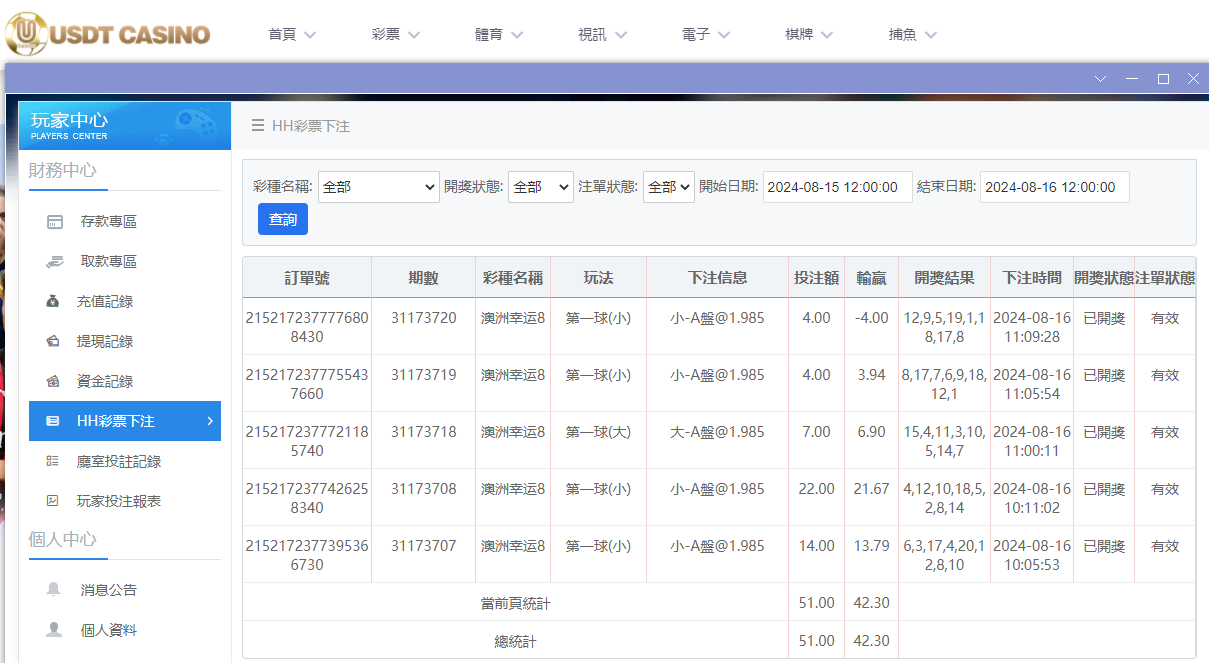Click the 開始日期 start date input field
The width and height of the screenshot is (1209, 663).
[x=837, y=186]
